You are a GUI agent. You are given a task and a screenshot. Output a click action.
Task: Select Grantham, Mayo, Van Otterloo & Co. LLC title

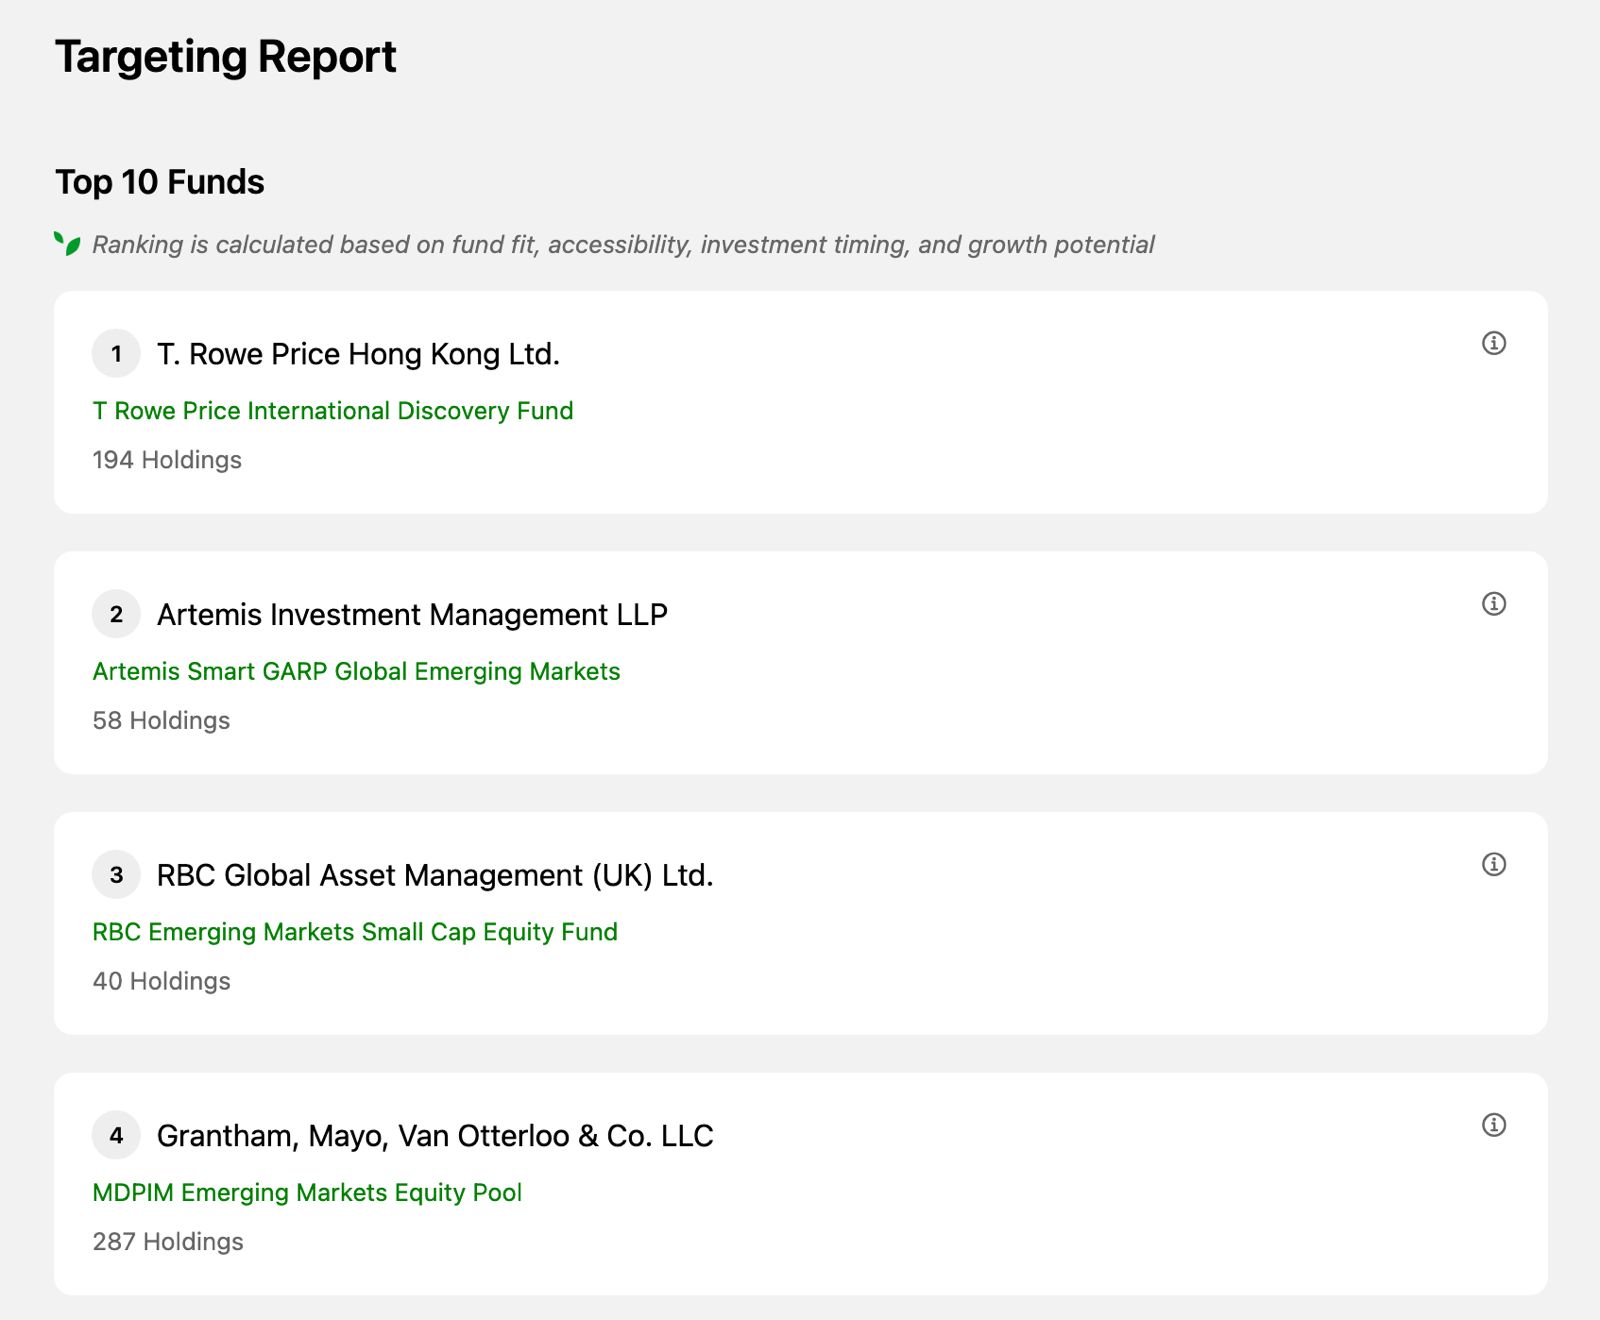point(435,1136)
